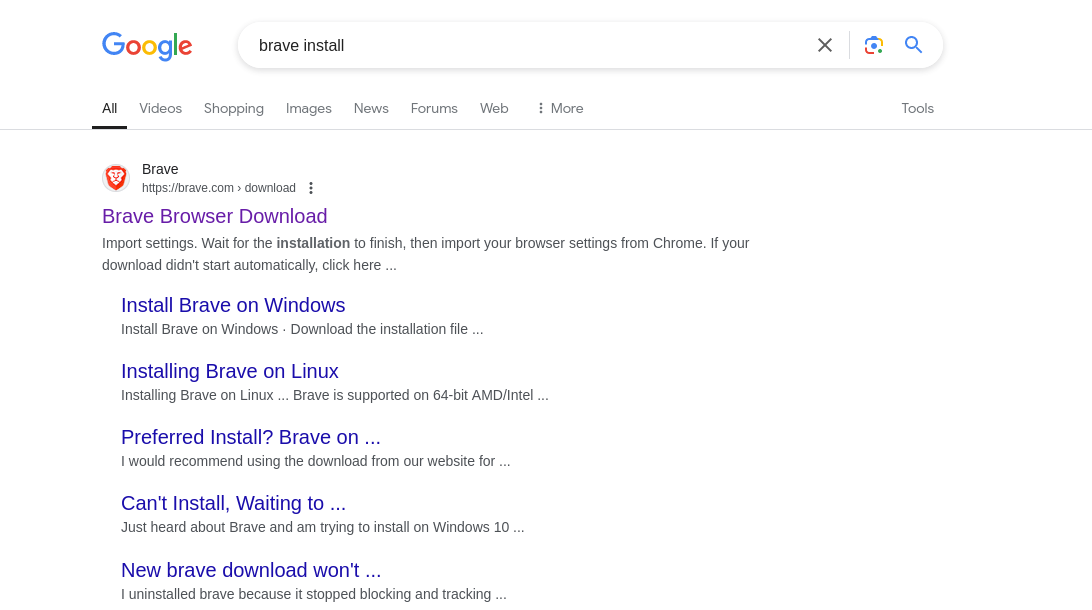The width and height of the screenshot is (1092, 610).
Task: Switch to the Videos tab
Action: coord(160,109)
